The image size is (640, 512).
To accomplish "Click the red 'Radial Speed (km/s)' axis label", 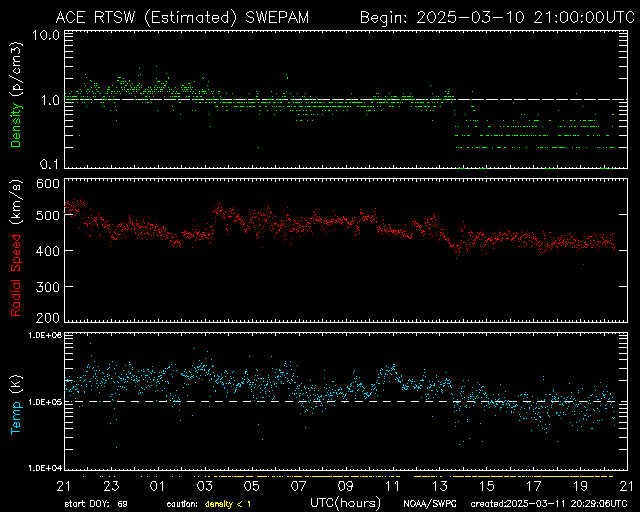I will [15, 248].
